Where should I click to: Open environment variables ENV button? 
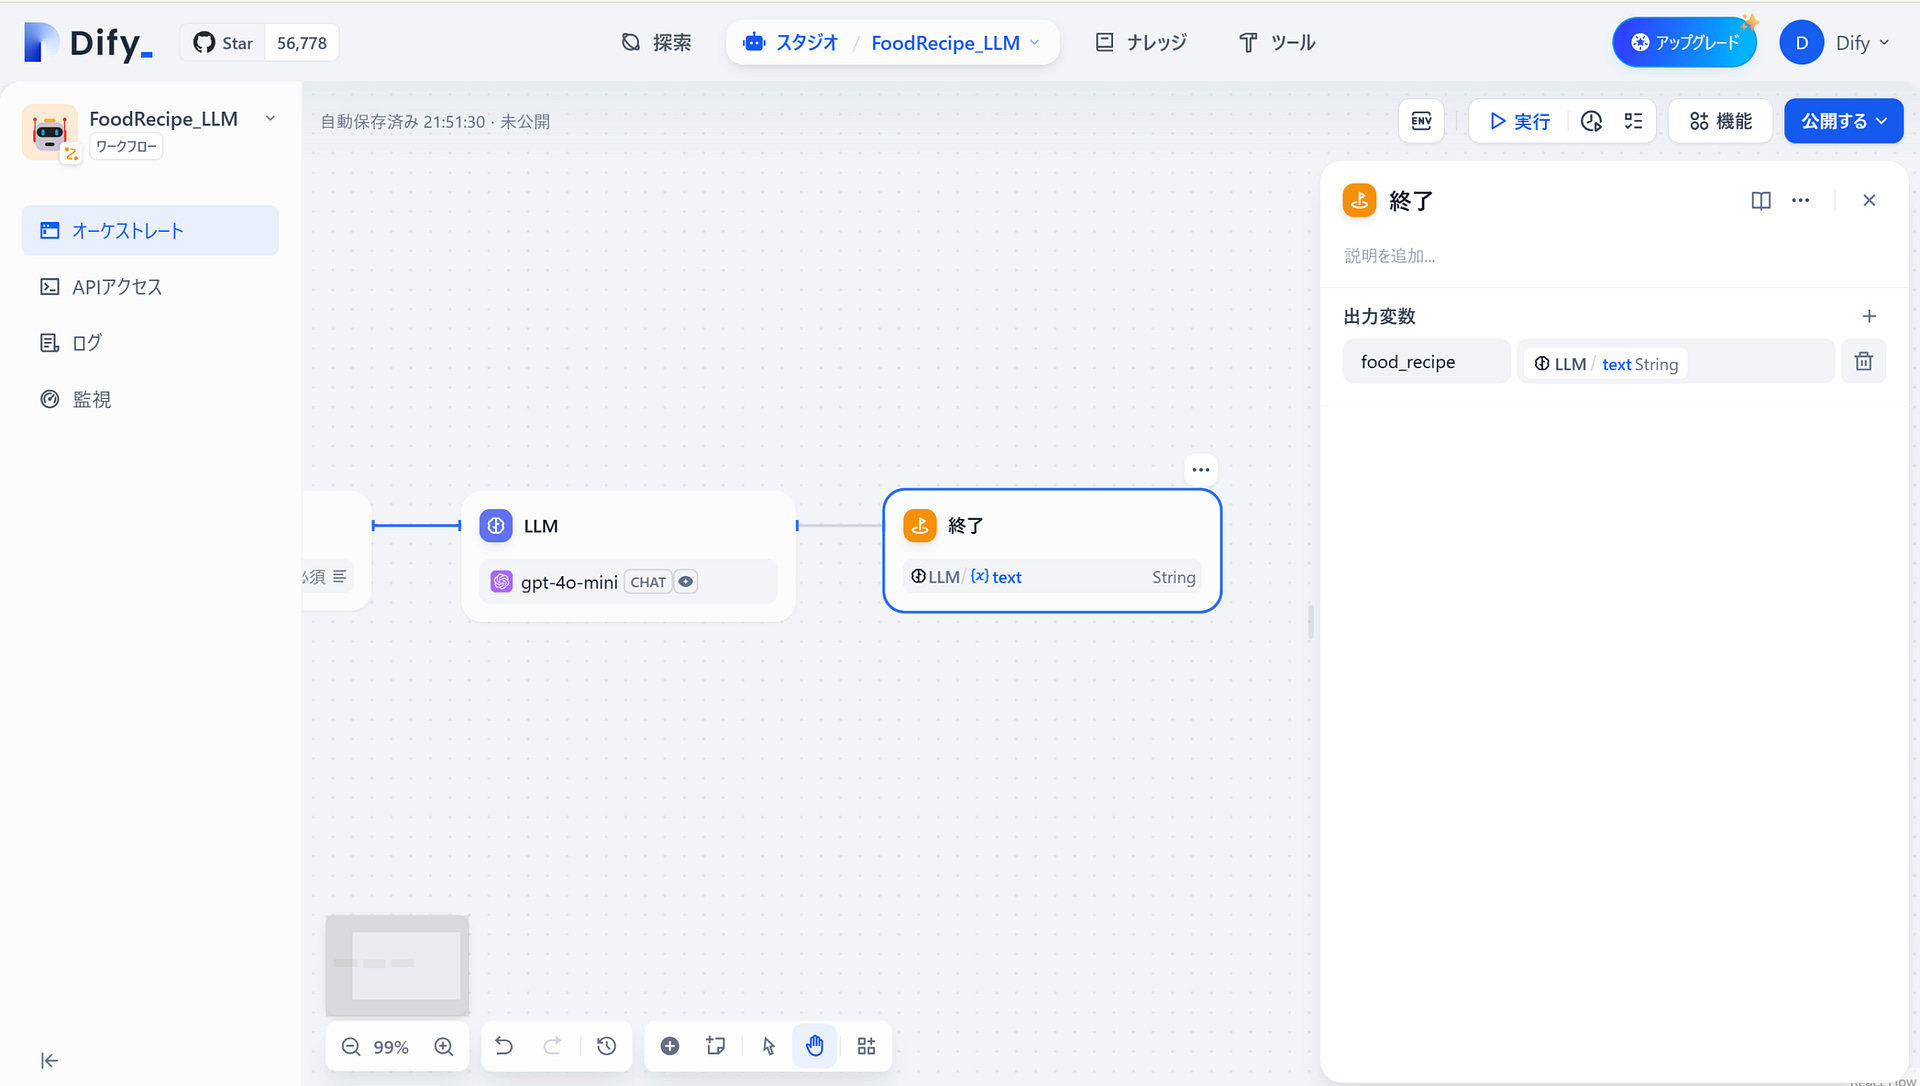pos(1421,121)
